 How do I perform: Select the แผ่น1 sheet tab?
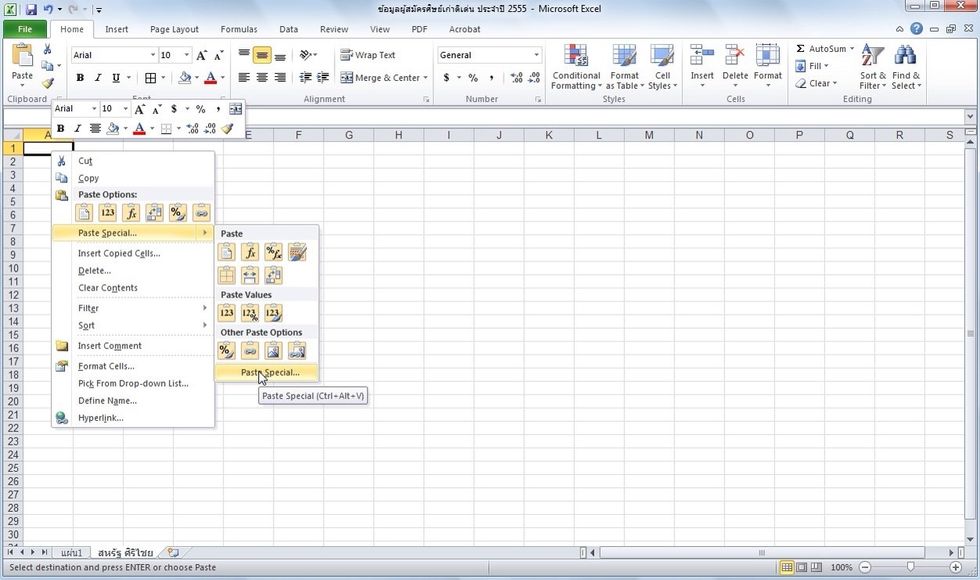coord(71,552)
